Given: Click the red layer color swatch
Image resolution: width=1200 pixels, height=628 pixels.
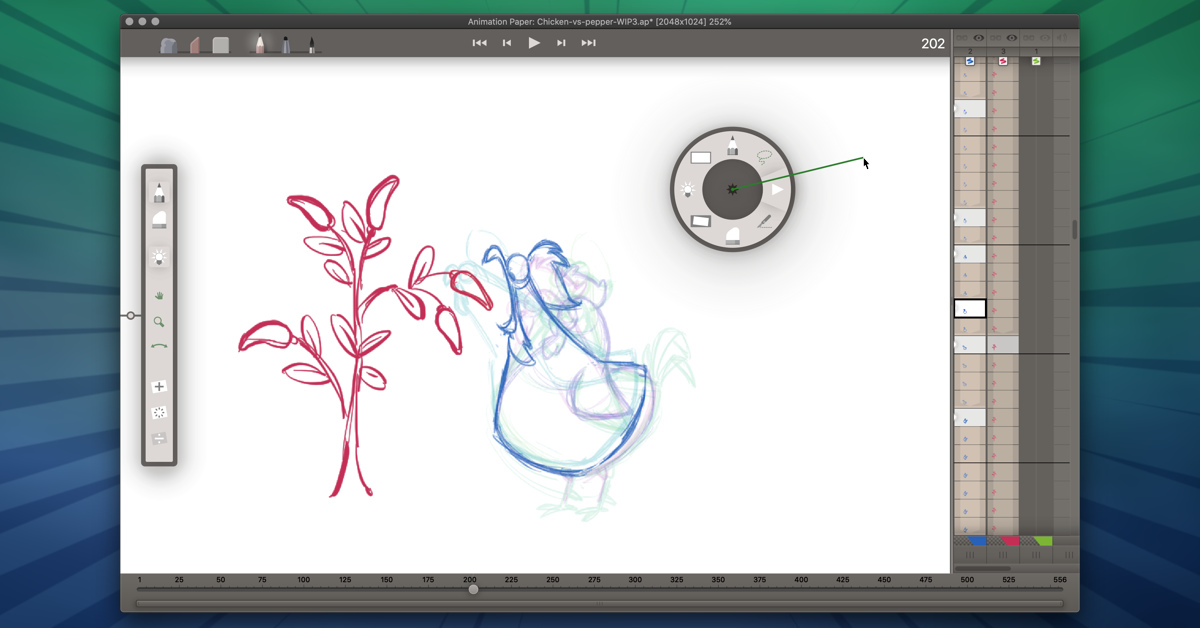Looking at the screenshot, I should click(1010, 541).
